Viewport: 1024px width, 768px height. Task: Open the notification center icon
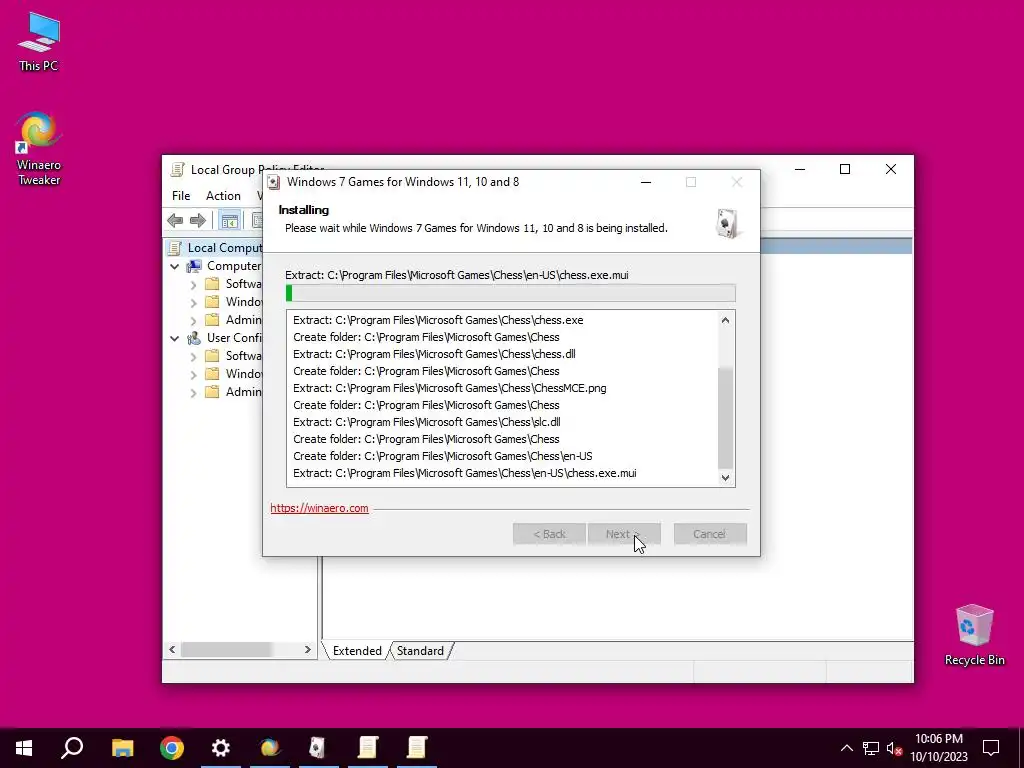[x=991, y=748]
